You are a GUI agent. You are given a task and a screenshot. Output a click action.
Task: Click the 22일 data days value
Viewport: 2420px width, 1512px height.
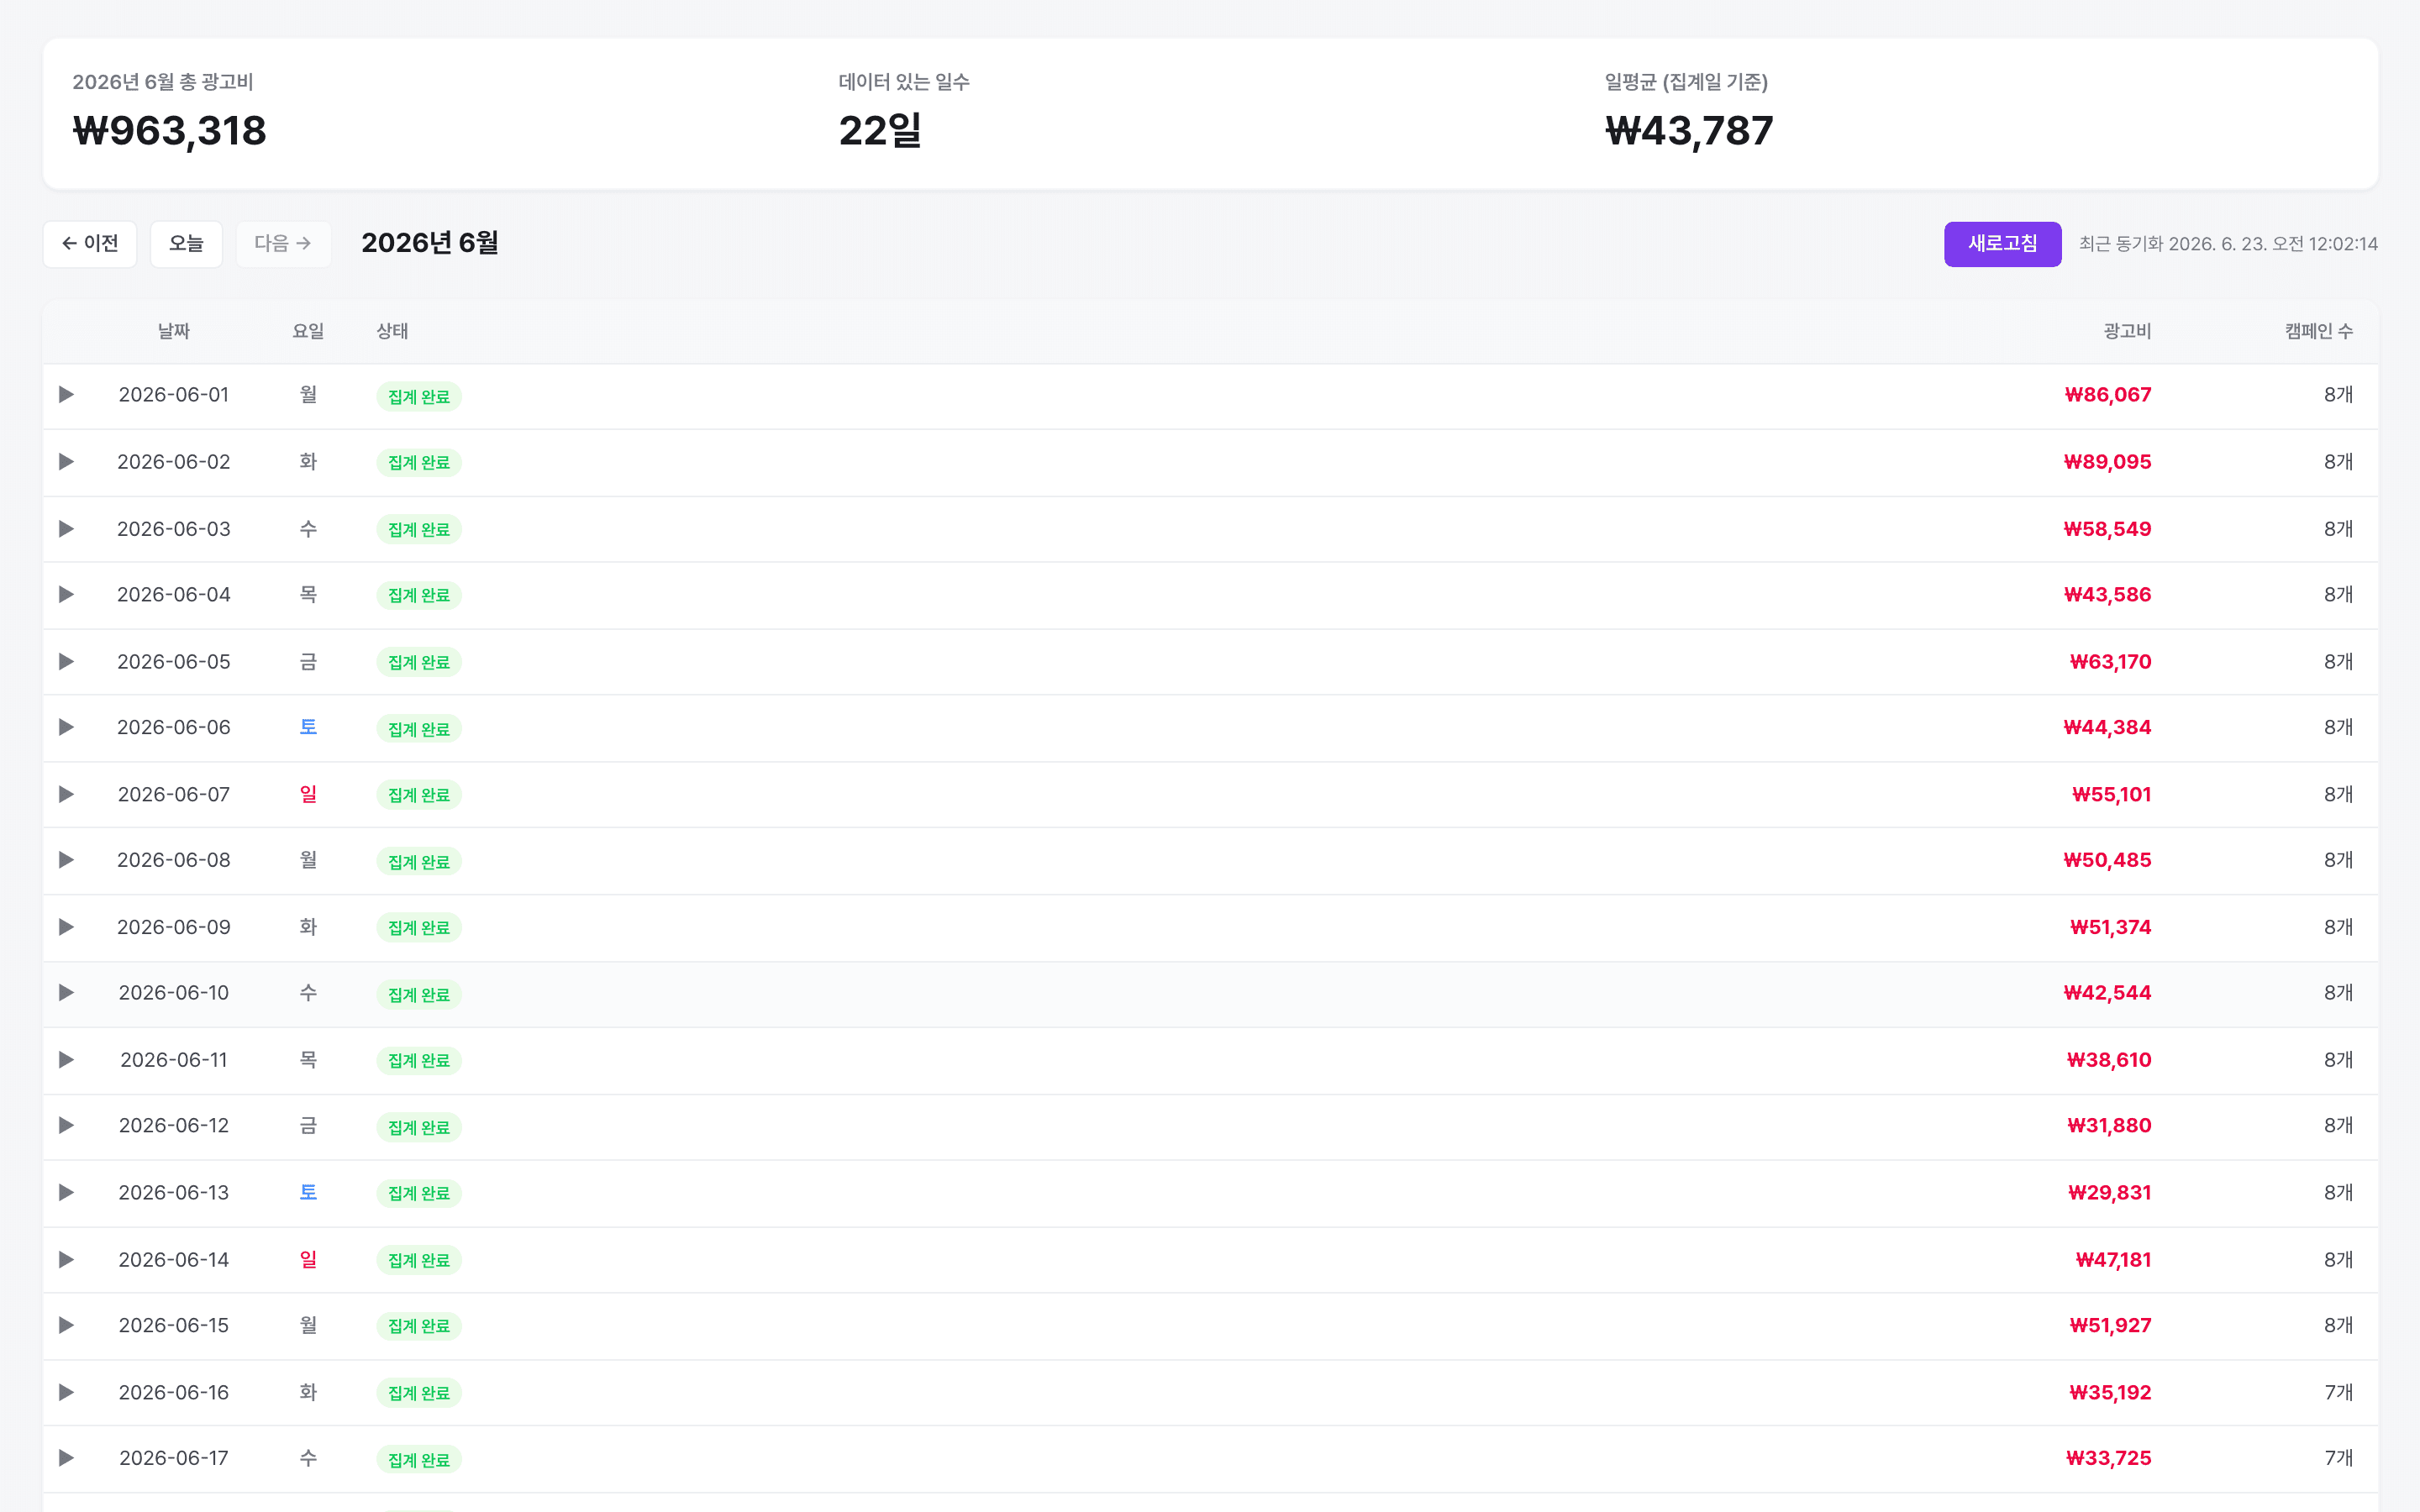click(x=880, y=131)
